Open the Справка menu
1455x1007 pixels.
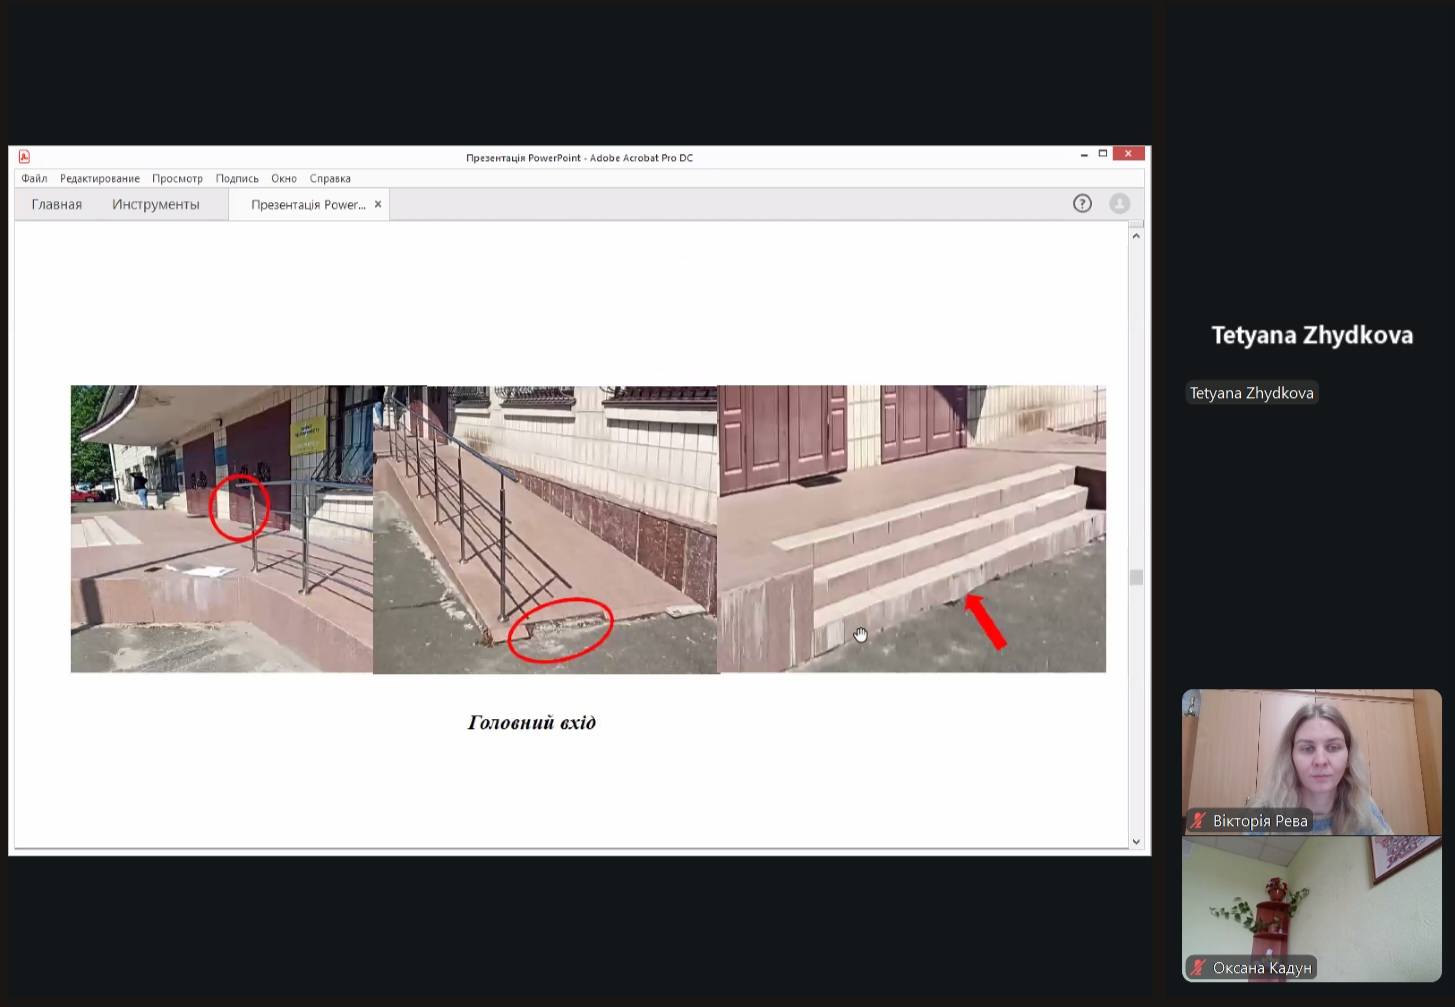pos(330,179)
